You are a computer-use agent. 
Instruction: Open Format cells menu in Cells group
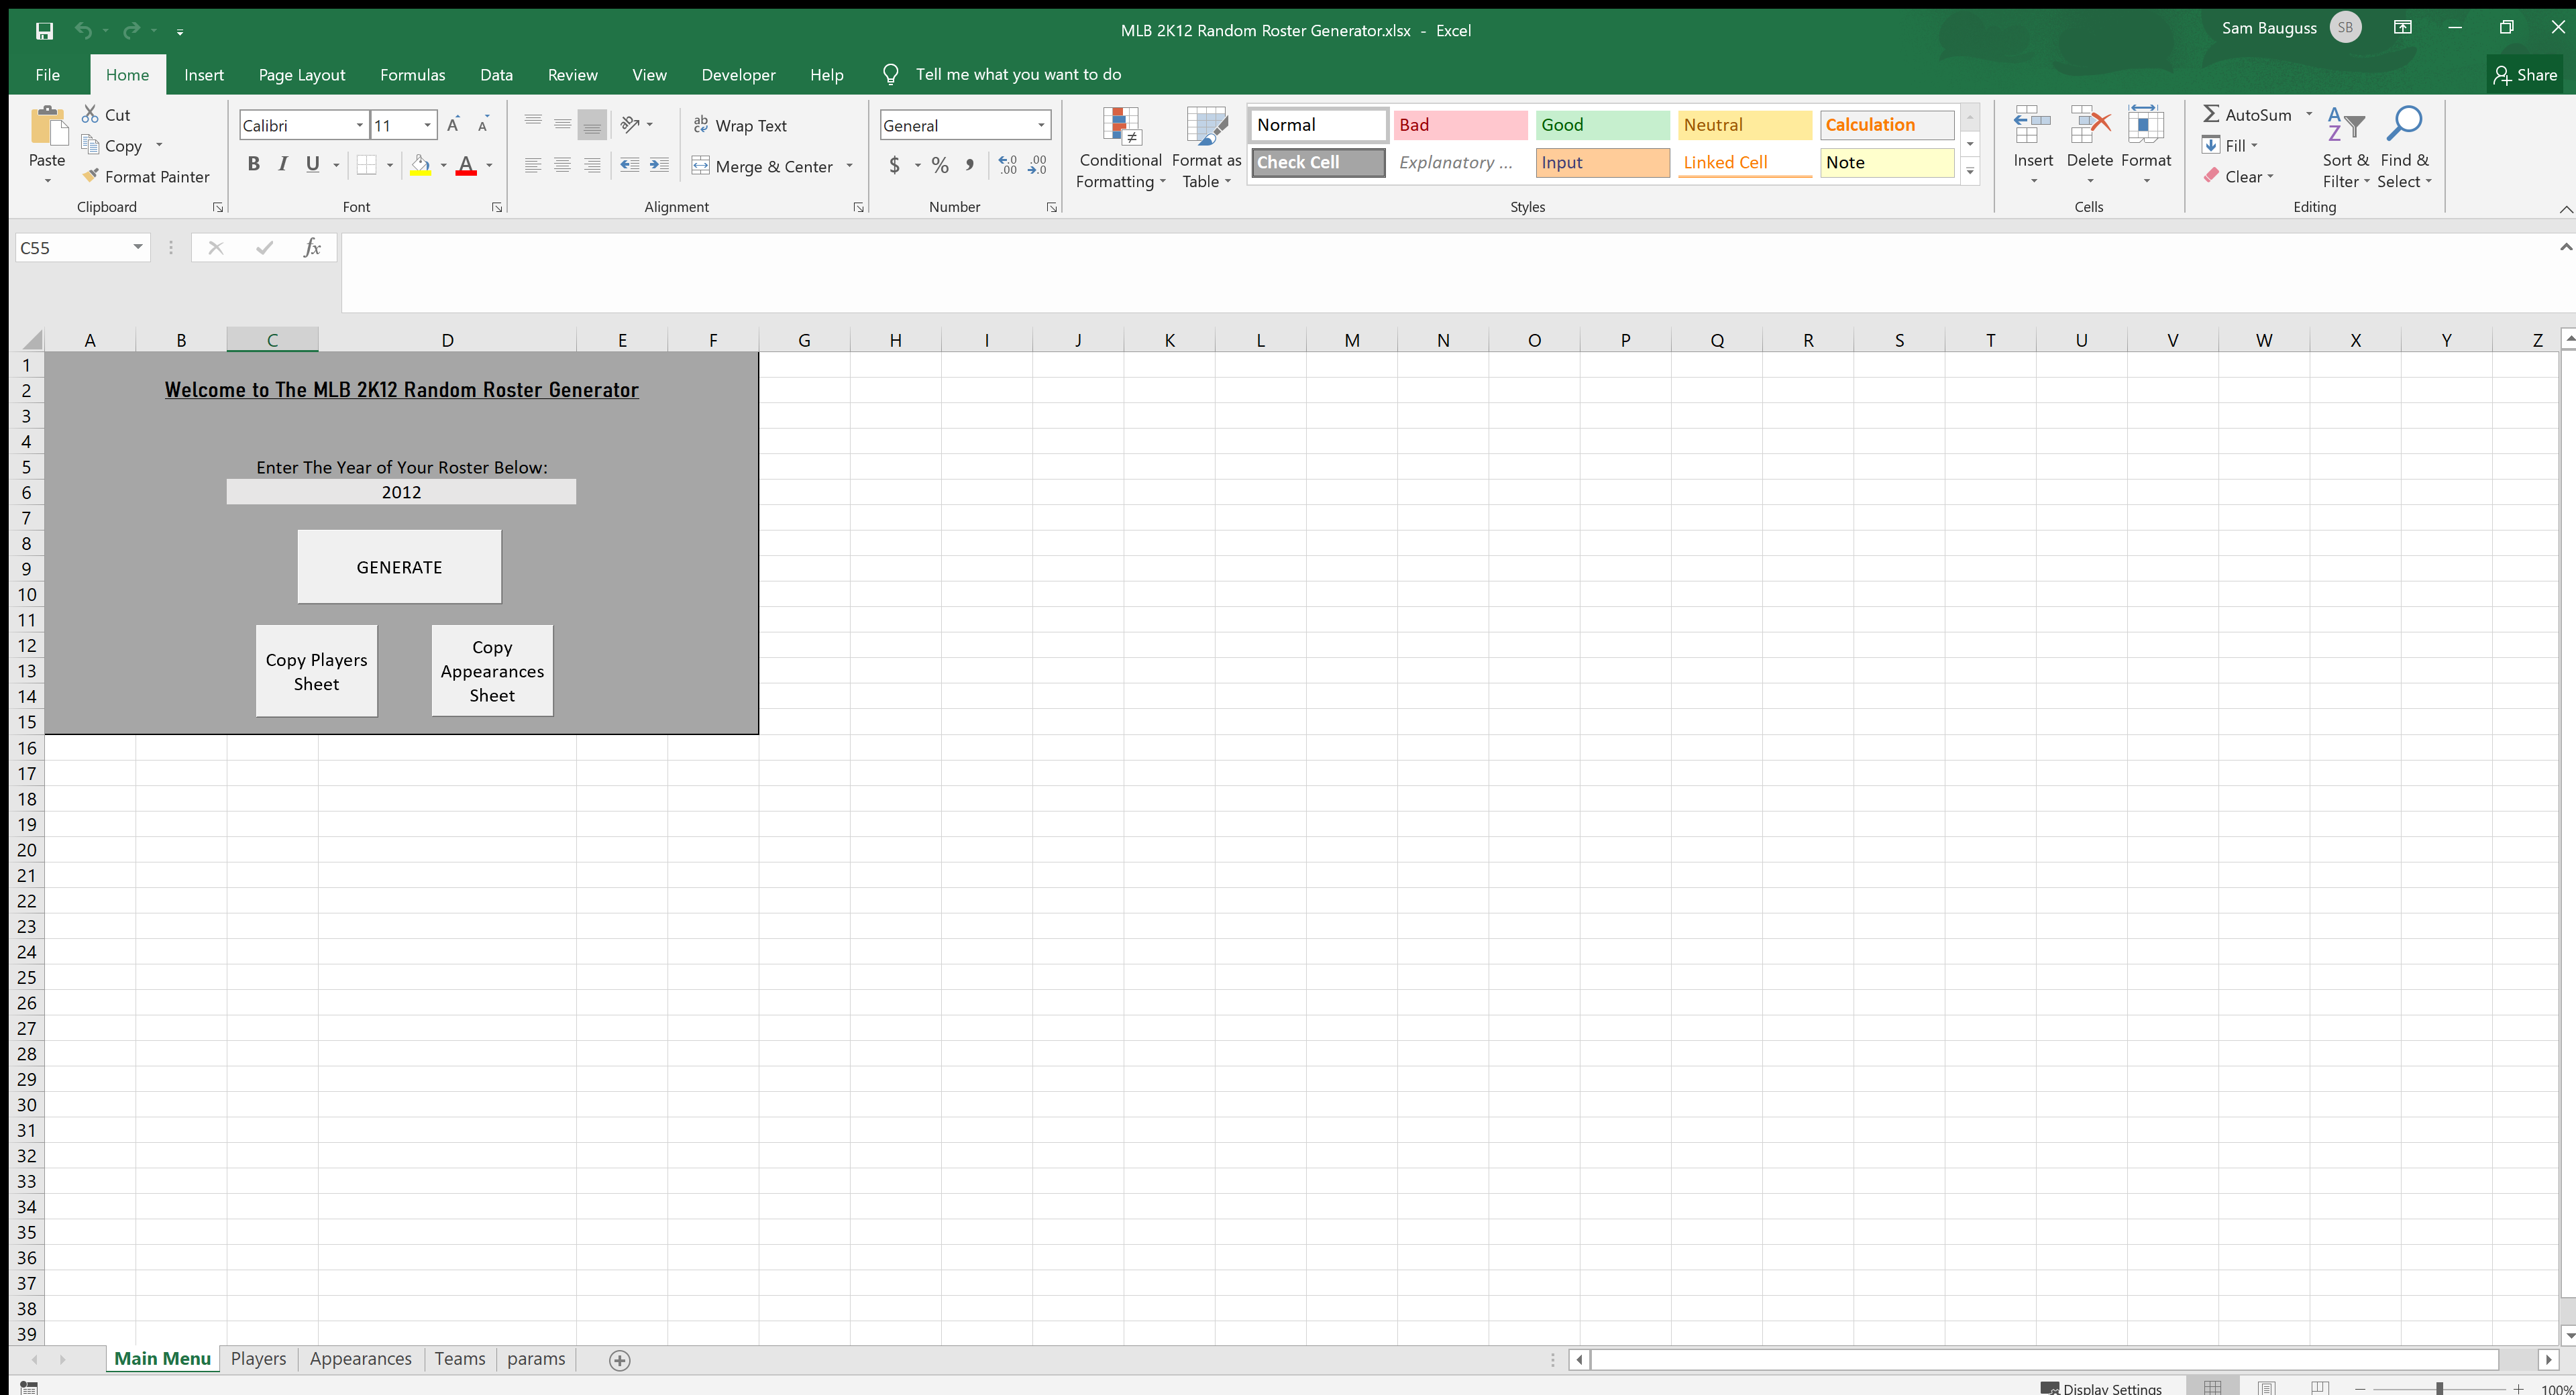point(2146,146)
